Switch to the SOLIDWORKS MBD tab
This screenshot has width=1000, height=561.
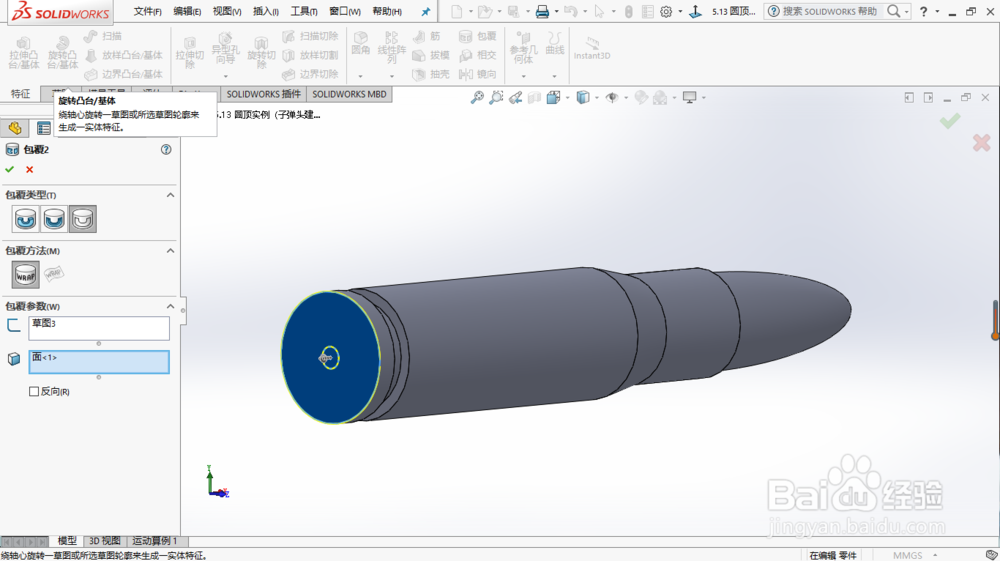click(349, 94)
